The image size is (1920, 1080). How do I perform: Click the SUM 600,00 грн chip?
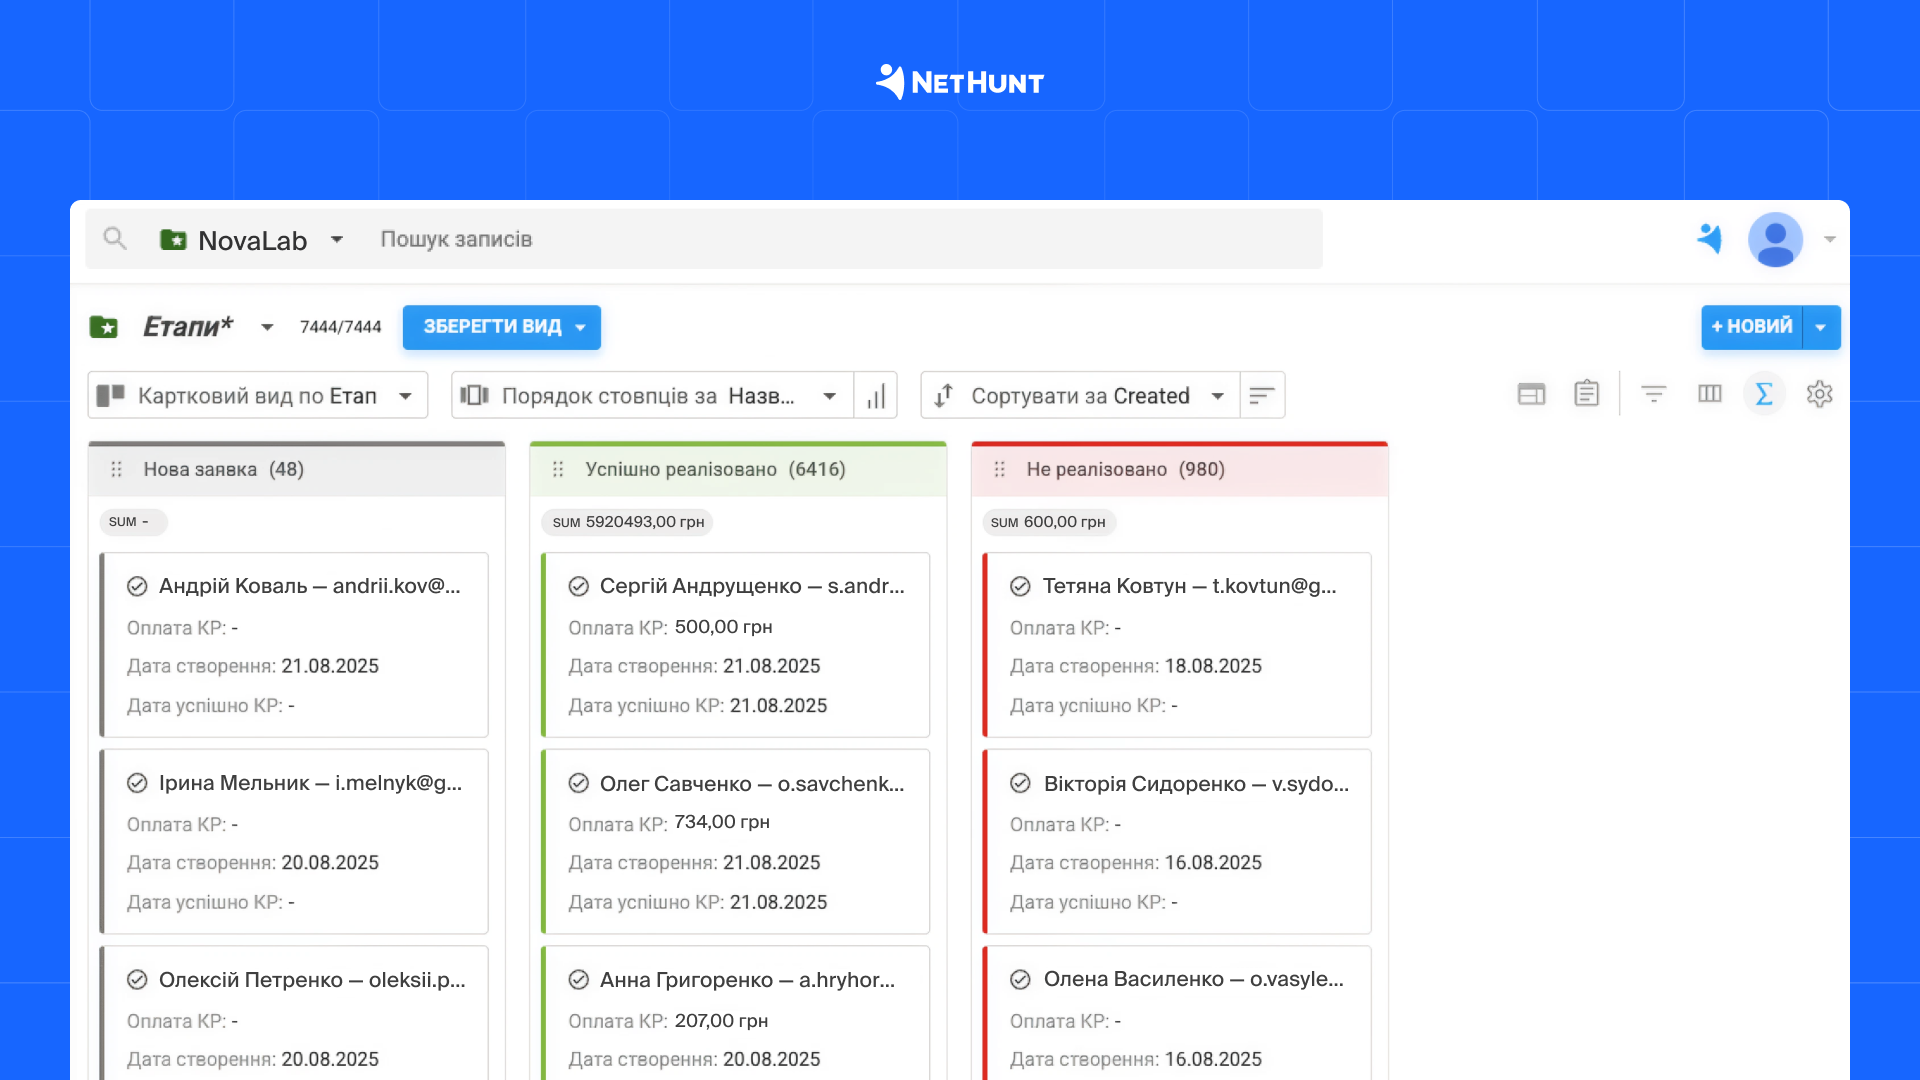[1048, 522]
